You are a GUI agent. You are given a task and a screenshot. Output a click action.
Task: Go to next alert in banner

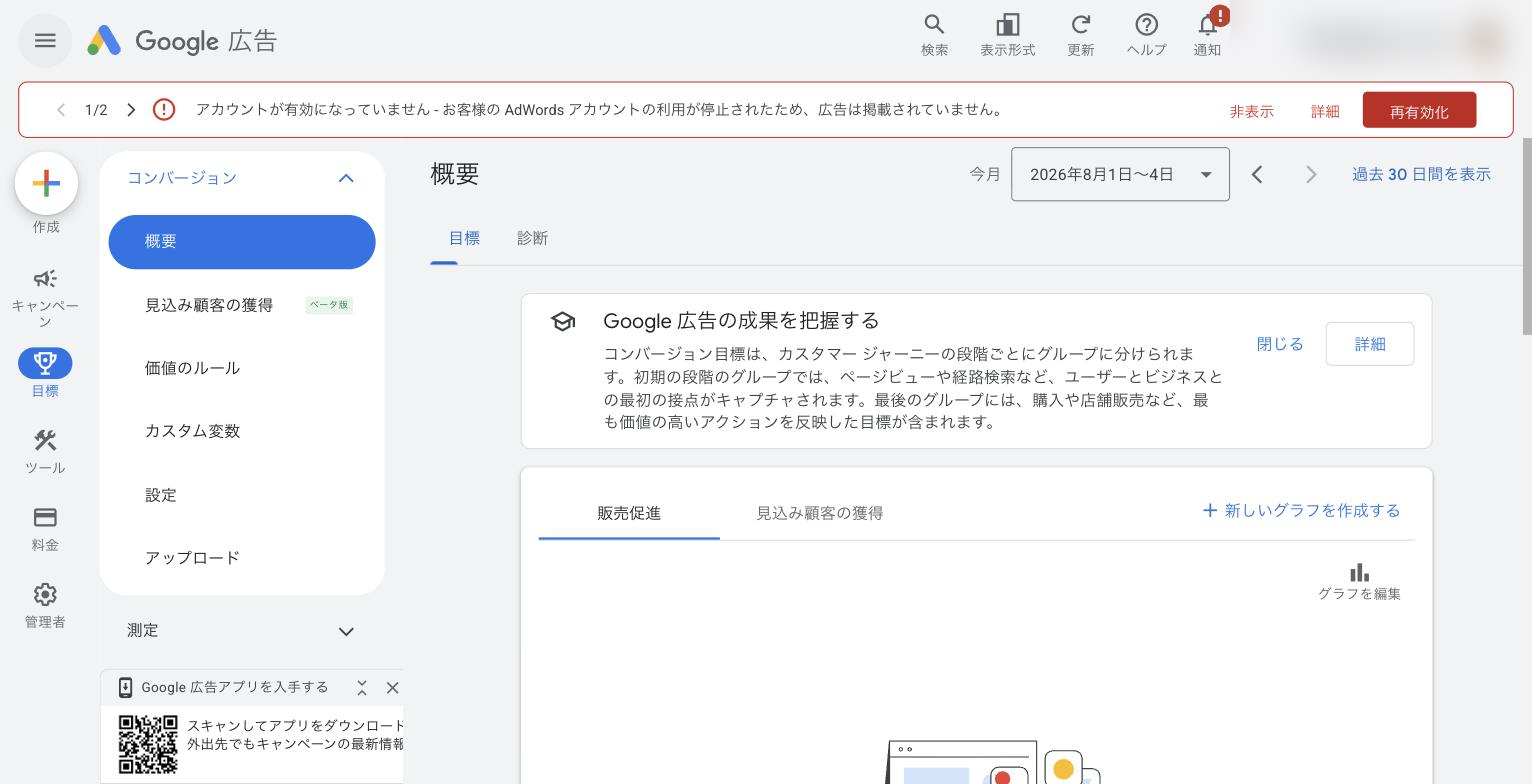(x=131, y=110)
